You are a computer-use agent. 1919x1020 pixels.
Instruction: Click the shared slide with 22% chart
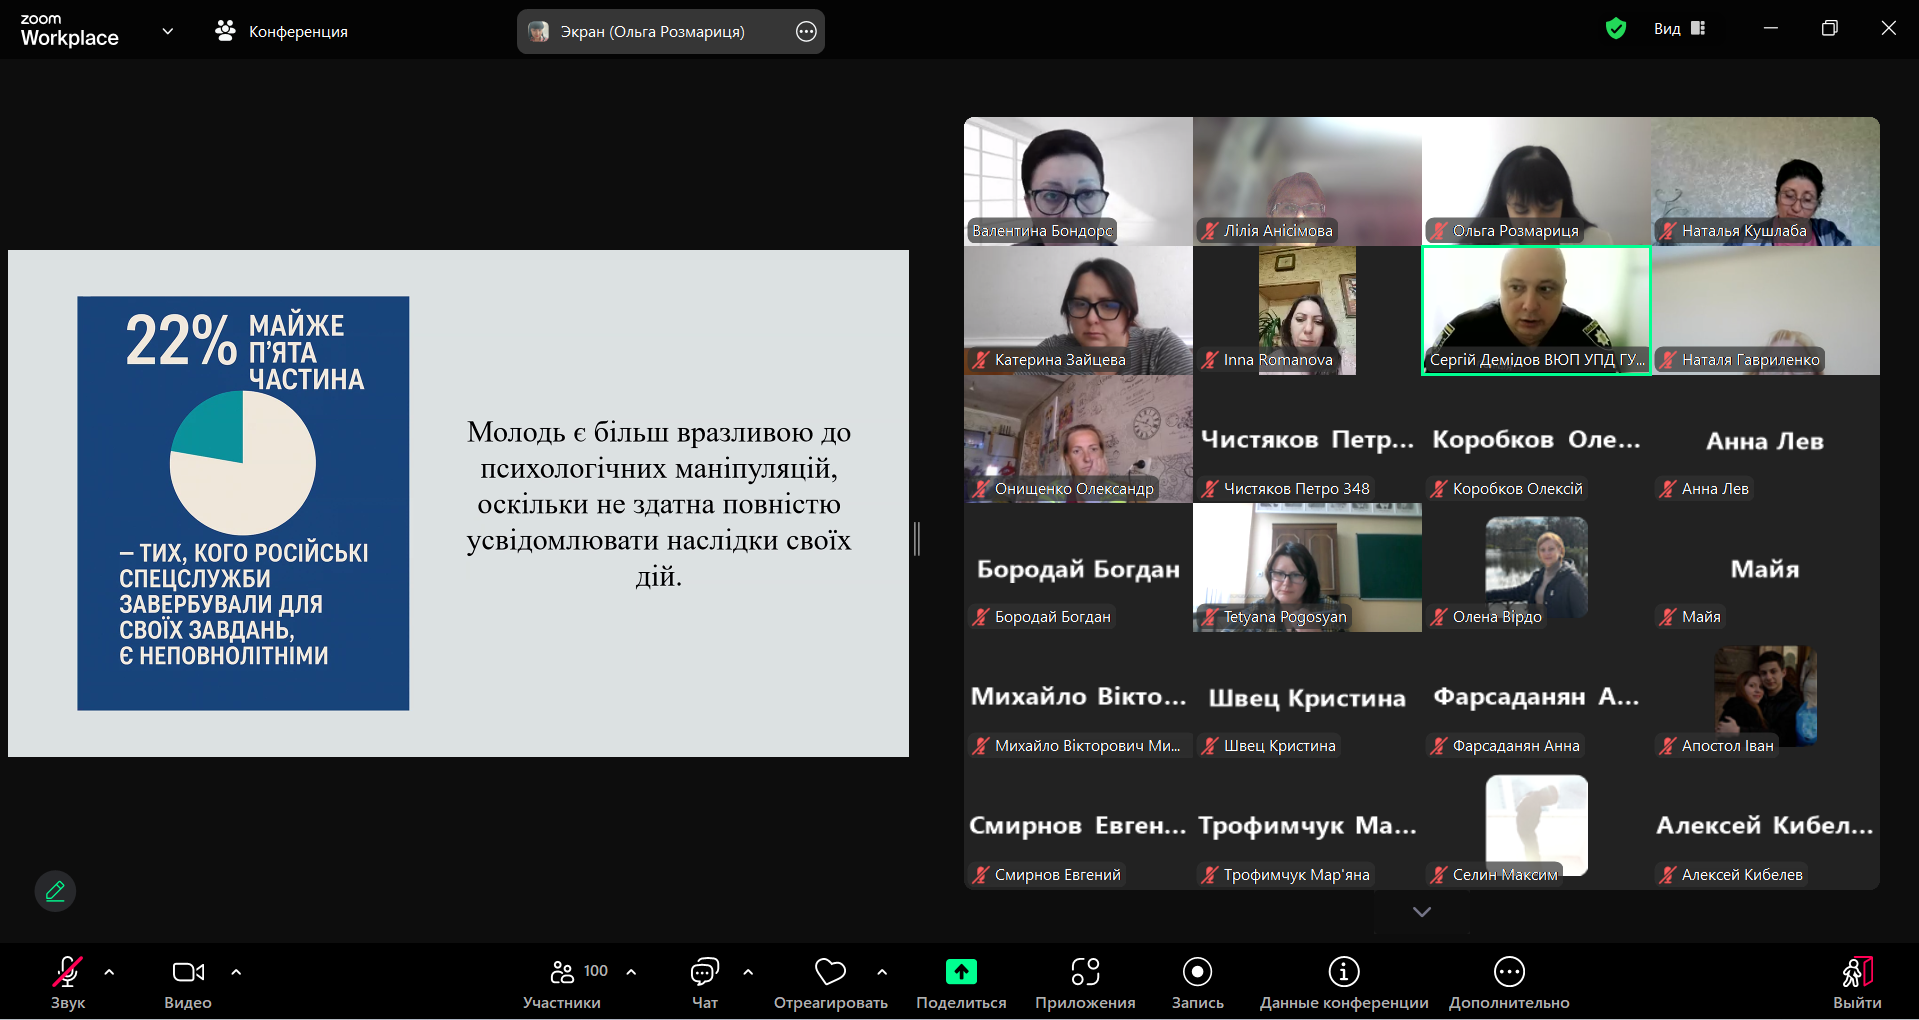click(458, 503)
